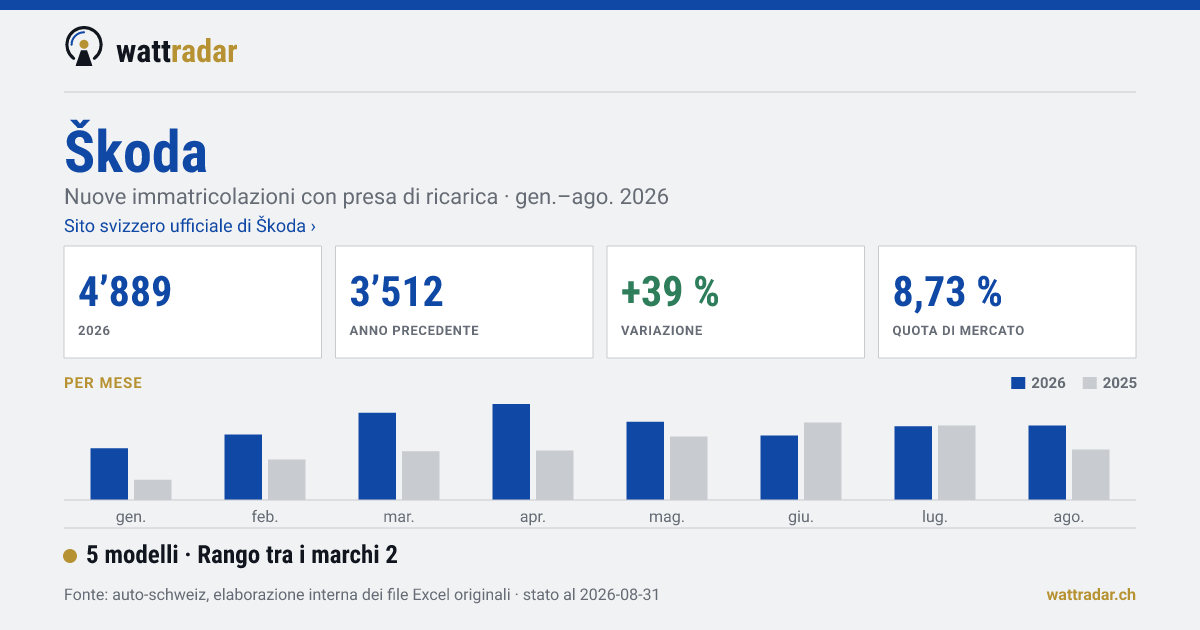The width and height of the screenshot is (1200, 630).
Task: Select the gray 2025 bar for apr.
Action: (555, 475)
